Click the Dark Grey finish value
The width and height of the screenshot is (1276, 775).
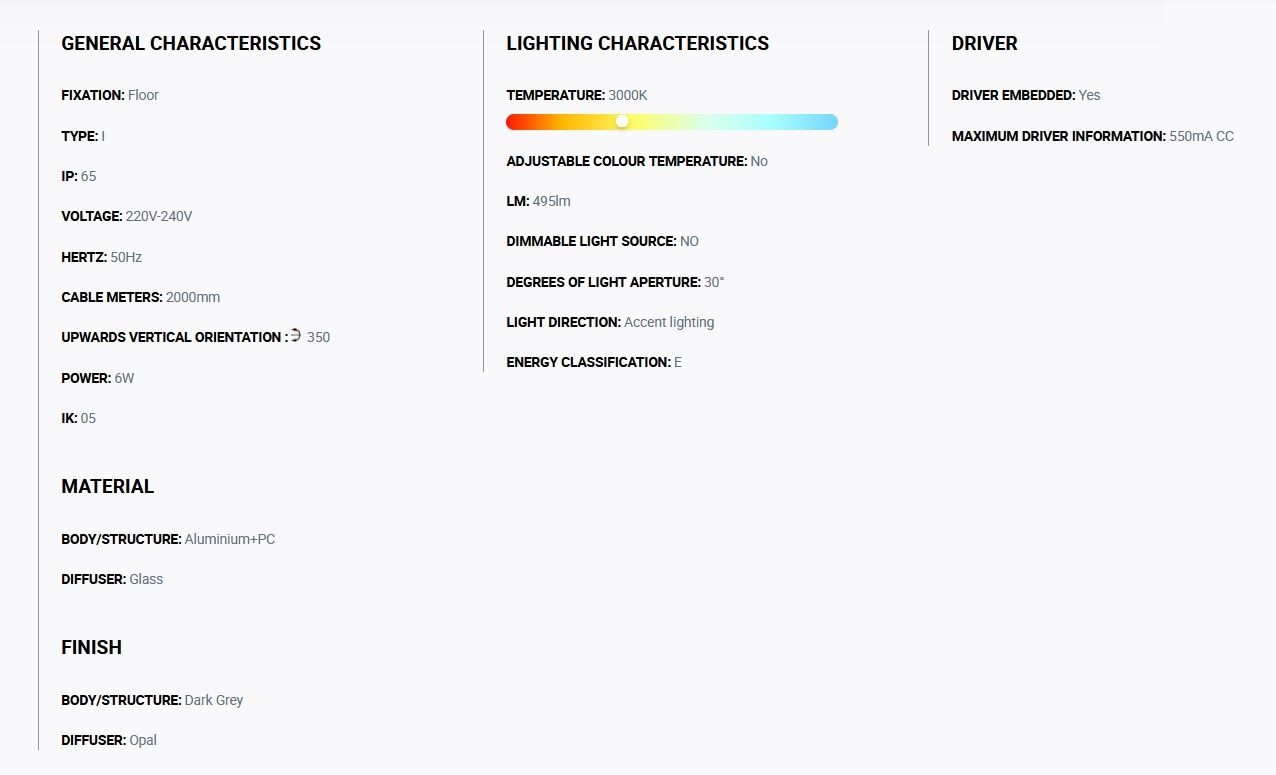pos(214,700)
